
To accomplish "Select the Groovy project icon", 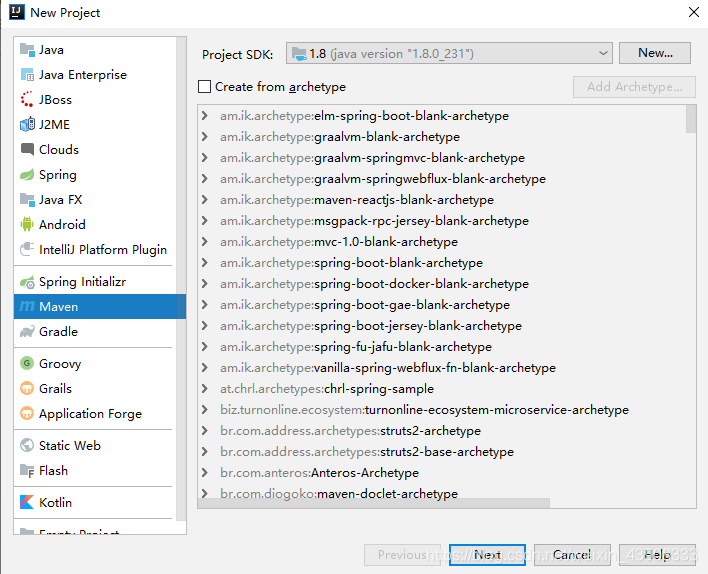I will click(x=28, y=364).
